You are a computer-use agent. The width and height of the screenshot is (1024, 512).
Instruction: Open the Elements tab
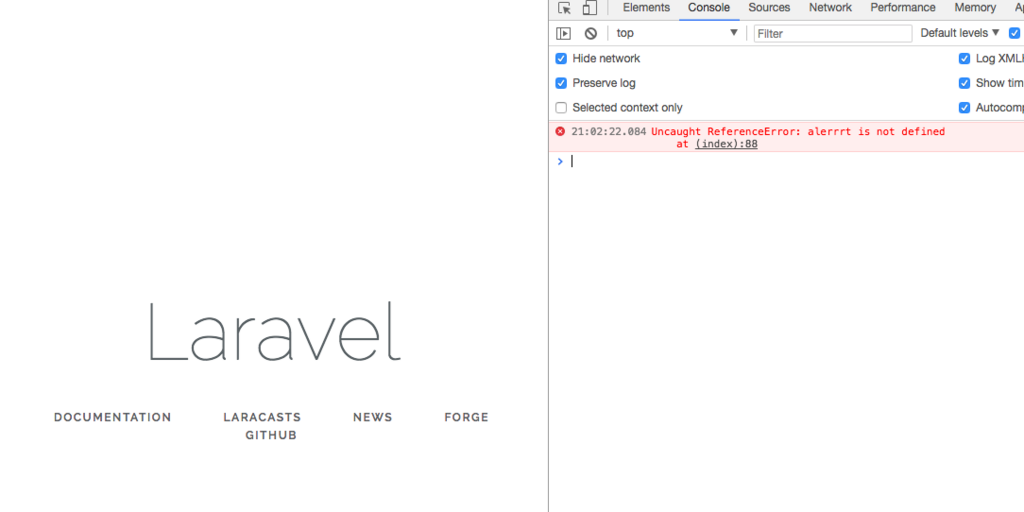(x=646, y=8)
